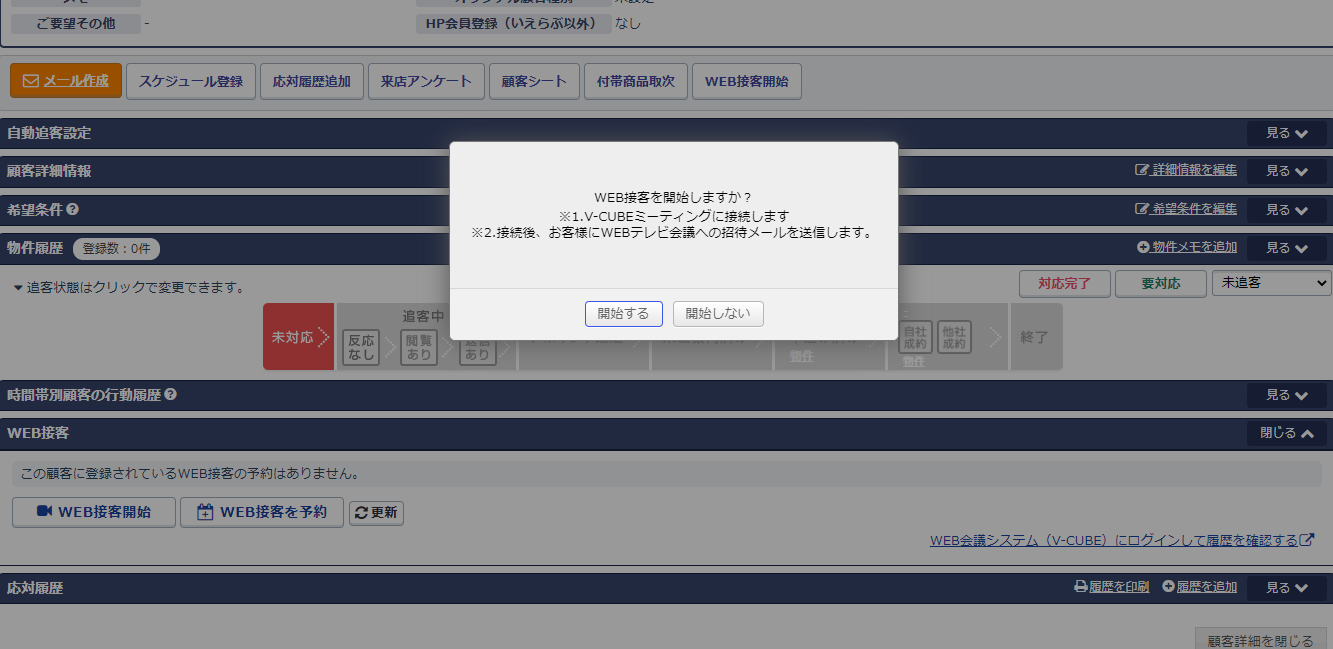Click the calendar icon on WEB接客を予約
The width and height of the screenshot is (1333, 649).
point(203,512)
